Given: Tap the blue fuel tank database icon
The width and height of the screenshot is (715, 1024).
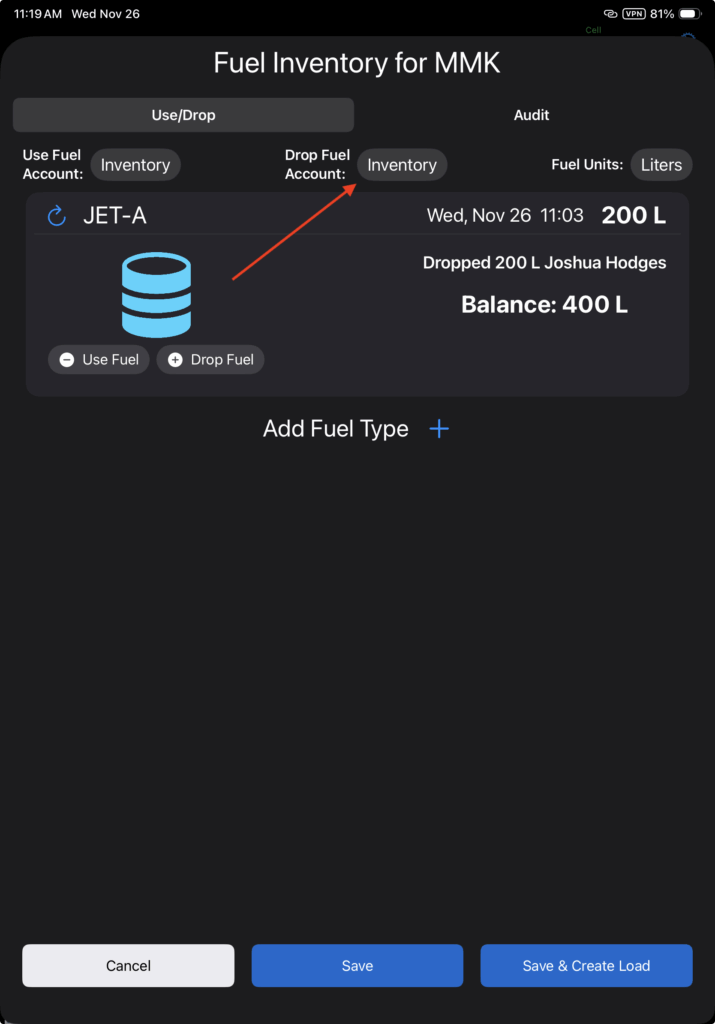Looking at the screenshot, I should tap(156, 295).
